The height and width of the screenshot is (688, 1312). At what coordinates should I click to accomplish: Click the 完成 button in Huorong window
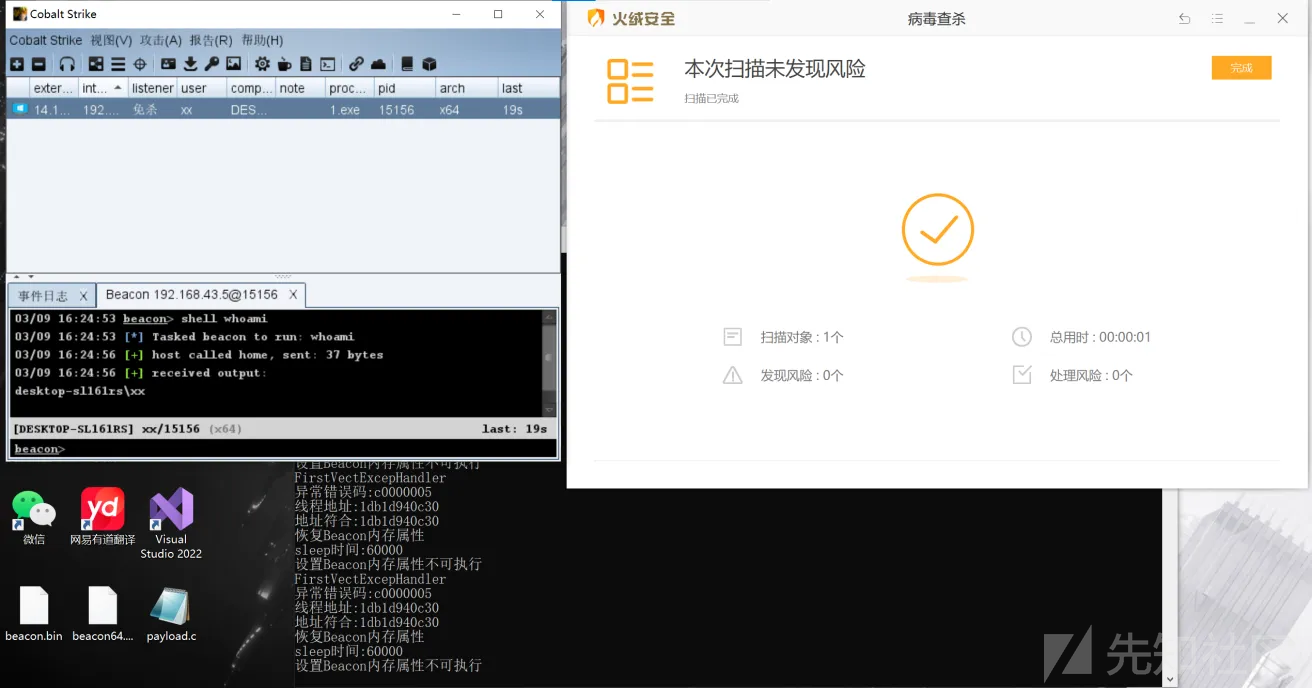click(1241, 68)
